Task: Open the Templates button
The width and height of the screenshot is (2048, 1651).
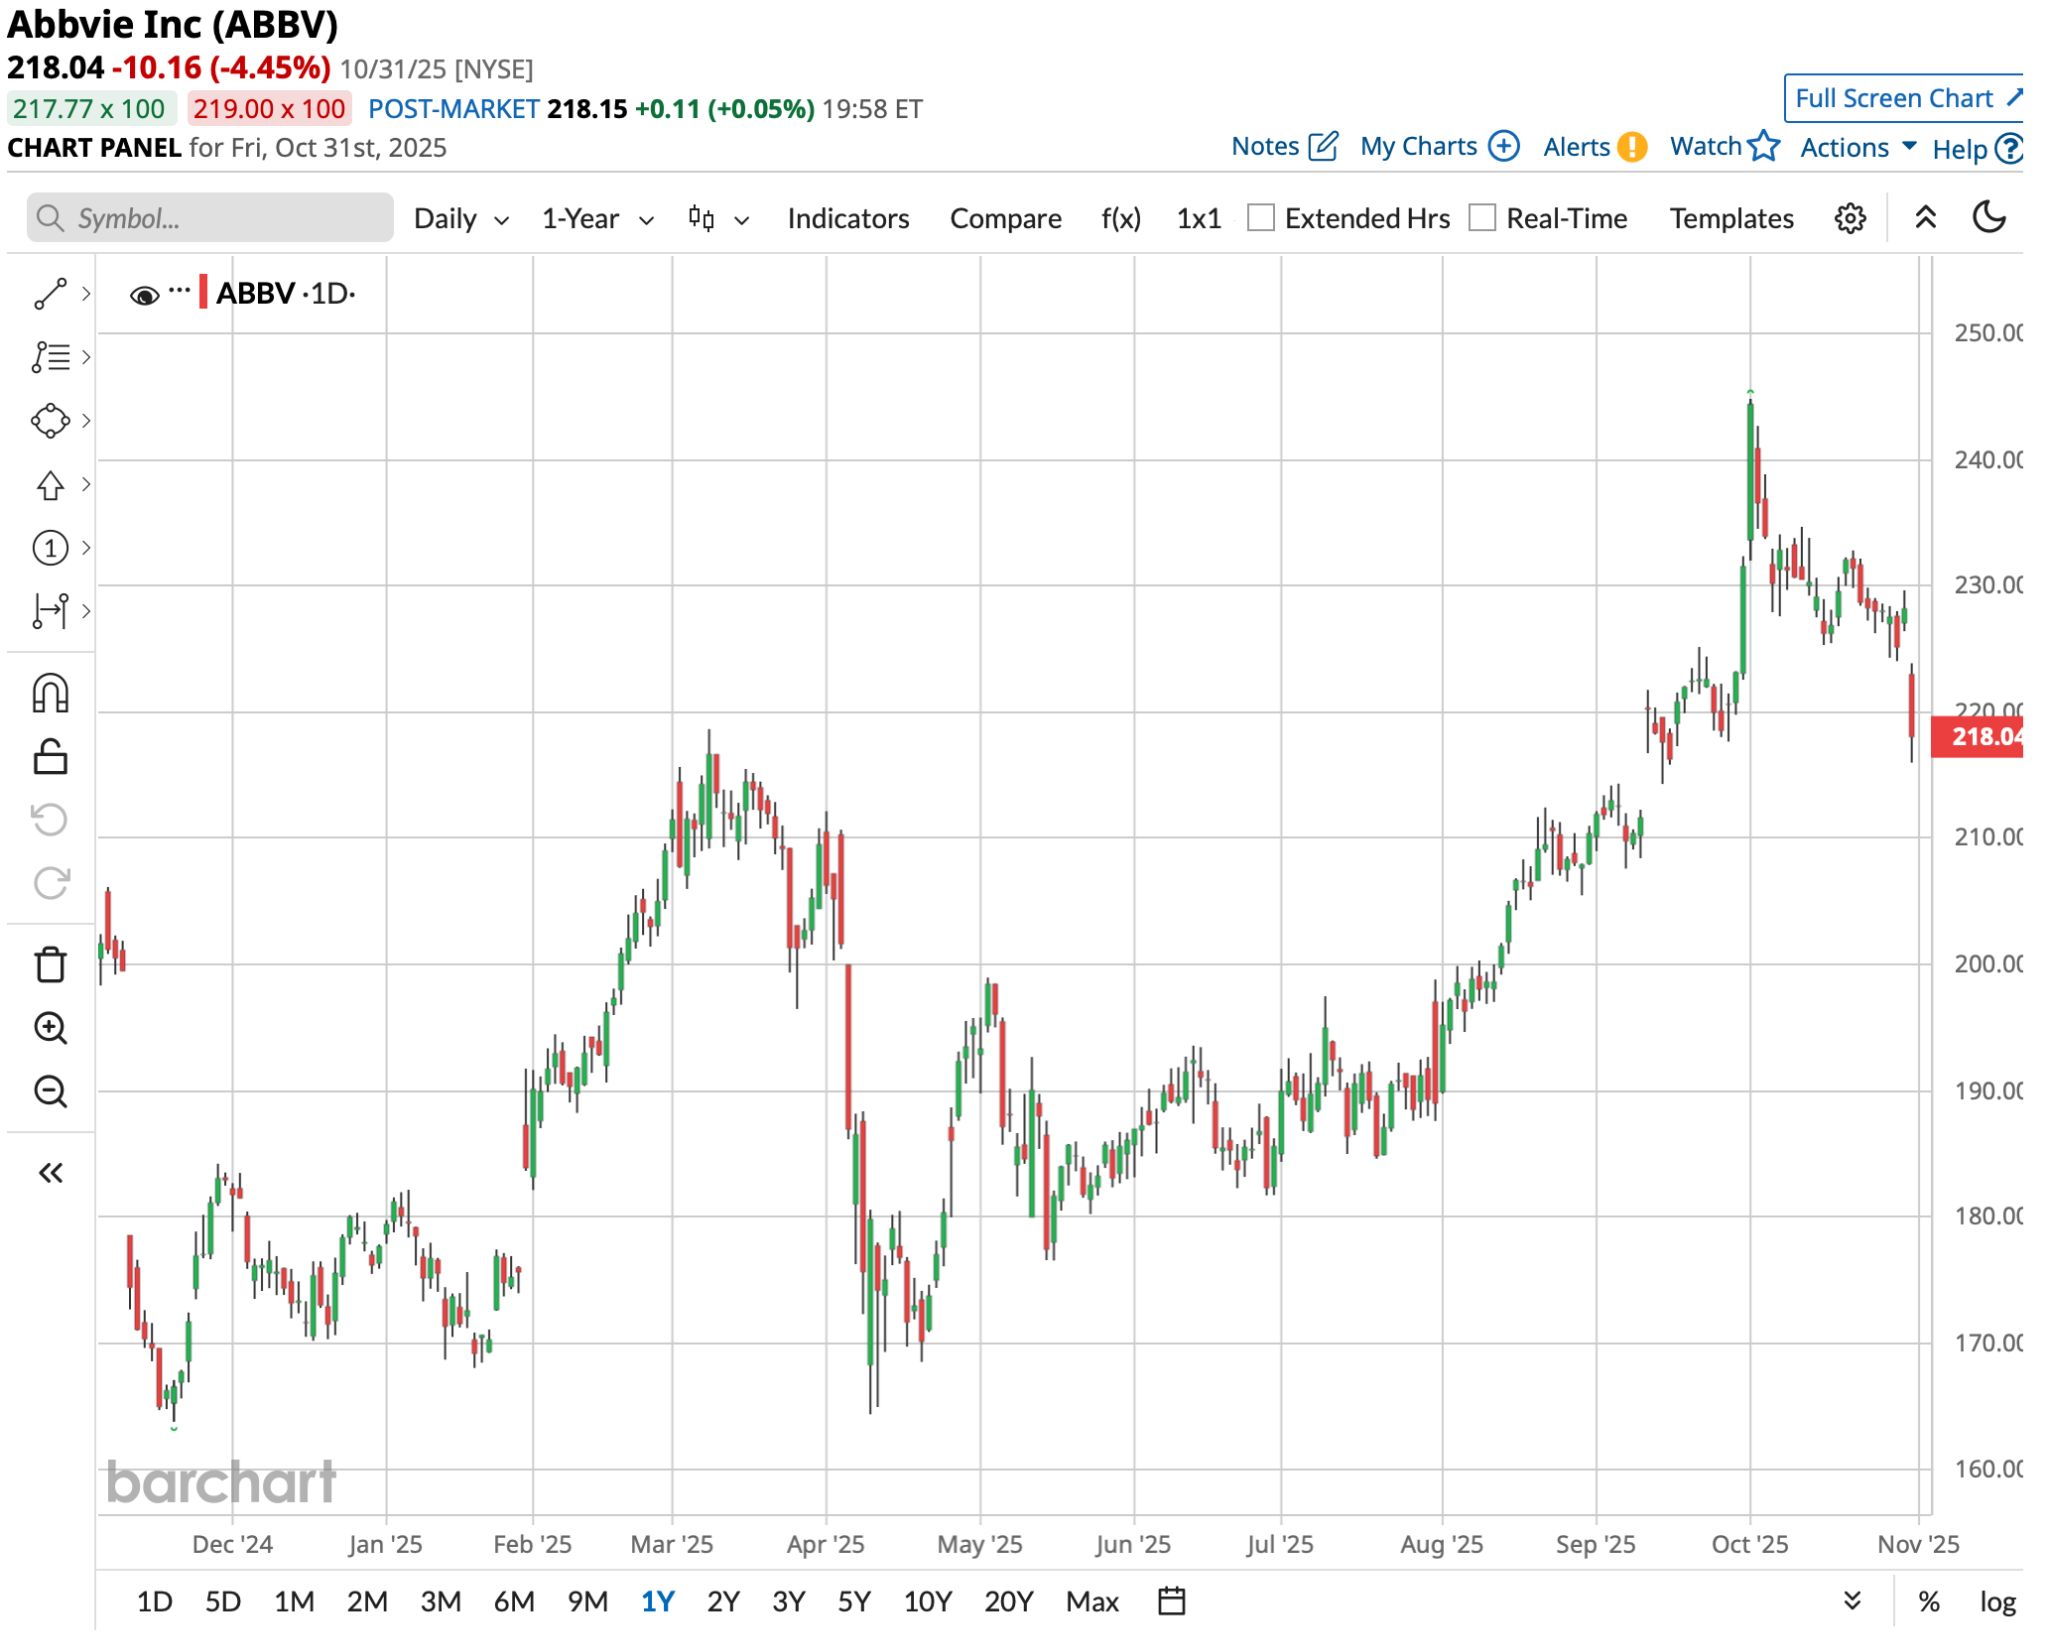Action: pos(1731,219)
